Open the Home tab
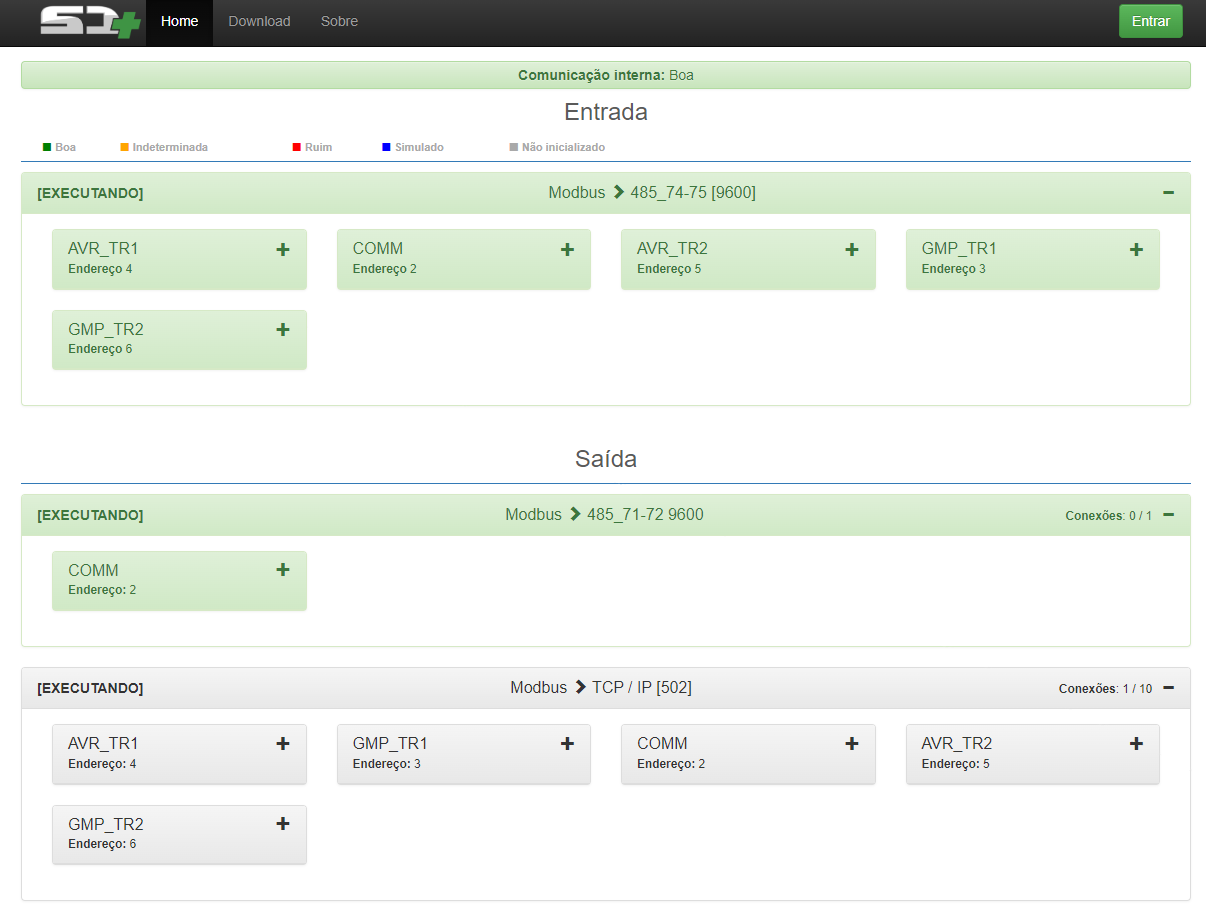1206x918 pixels. point(179,22)
